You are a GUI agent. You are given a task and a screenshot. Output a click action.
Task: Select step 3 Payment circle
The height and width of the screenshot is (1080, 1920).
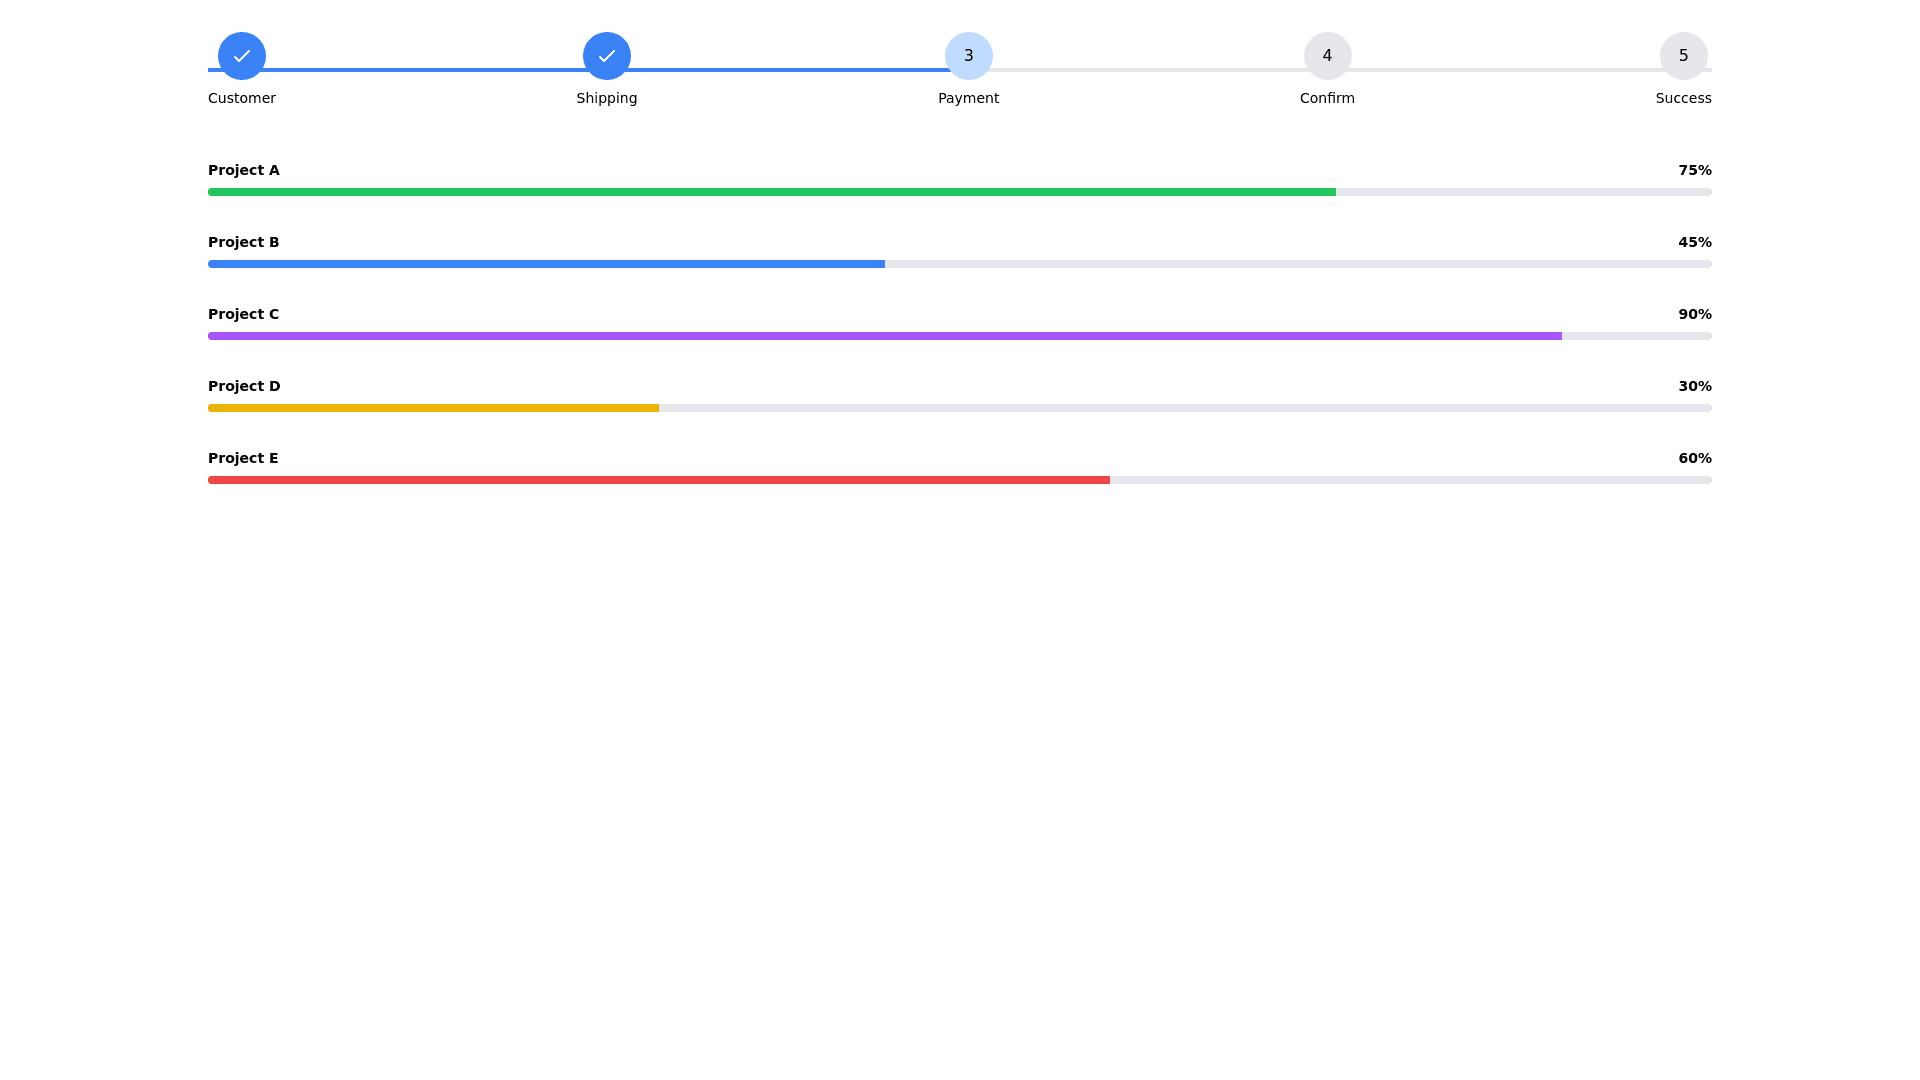(x=968, y=56)
